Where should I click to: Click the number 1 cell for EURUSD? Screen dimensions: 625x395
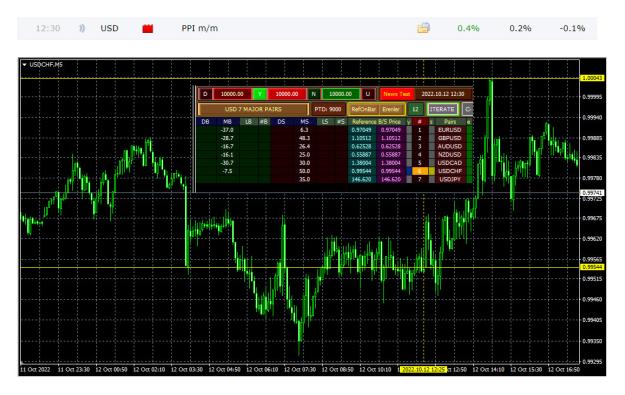tap(419, 130)
